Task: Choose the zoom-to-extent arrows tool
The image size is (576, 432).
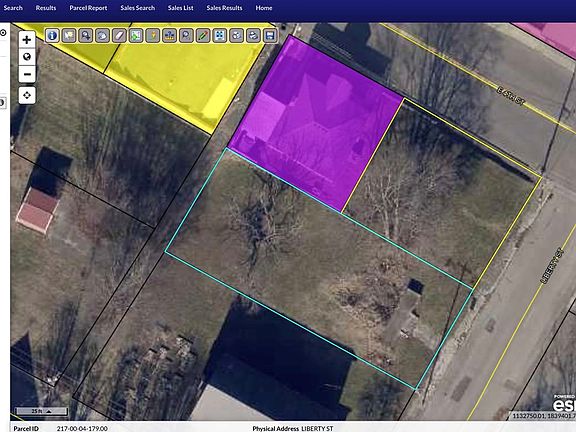Action: 220,36
